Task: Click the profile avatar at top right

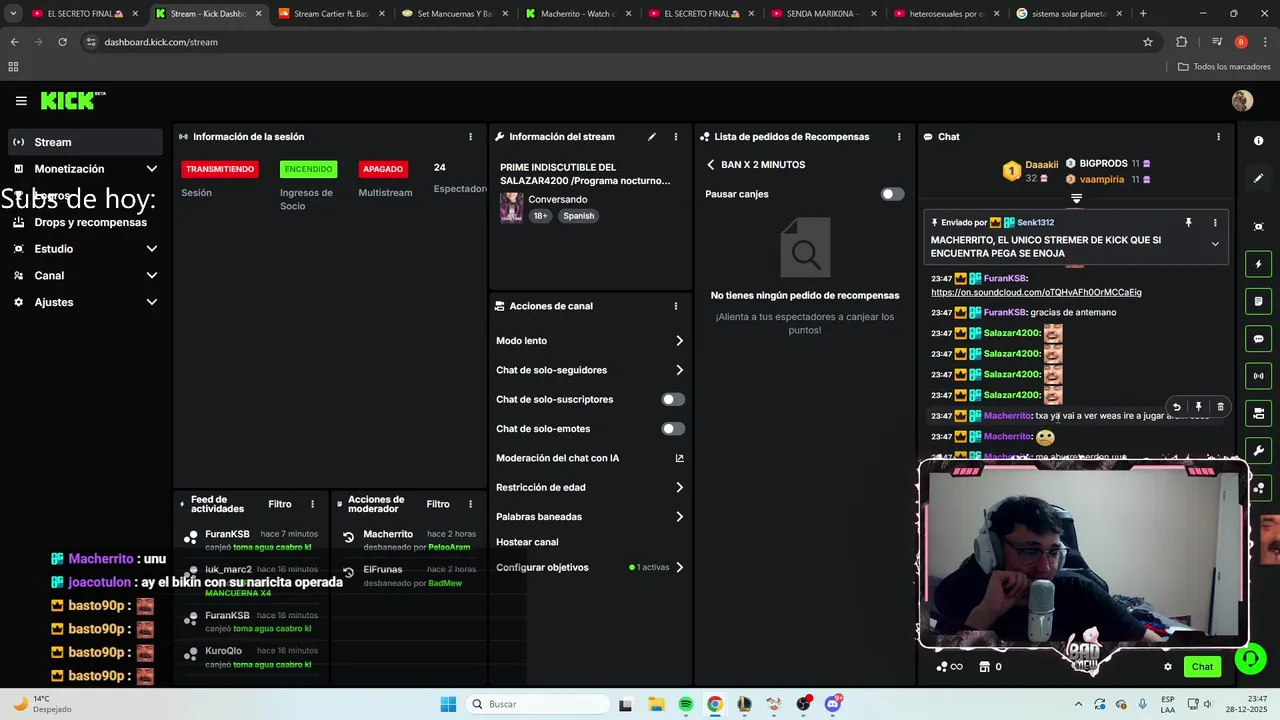Action: [x=1242, y=101]
